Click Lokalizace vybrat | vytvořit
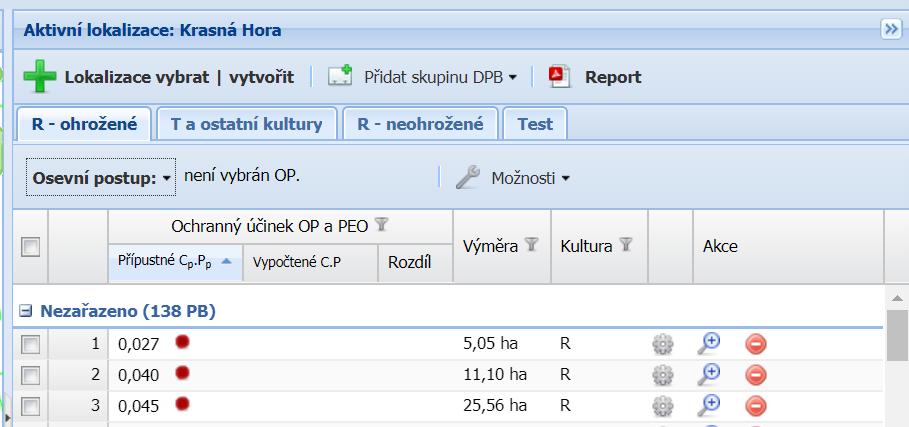 click(179, 77)
